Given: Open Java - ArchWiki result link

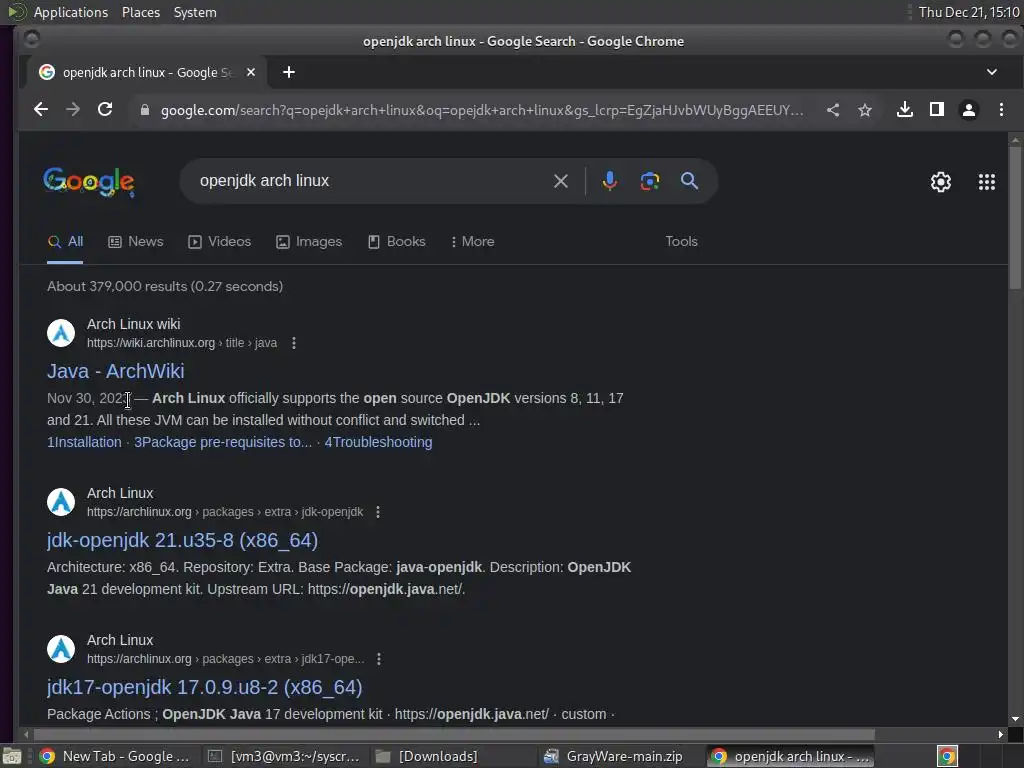Looking at the screenshot, I should coord(116,371).
